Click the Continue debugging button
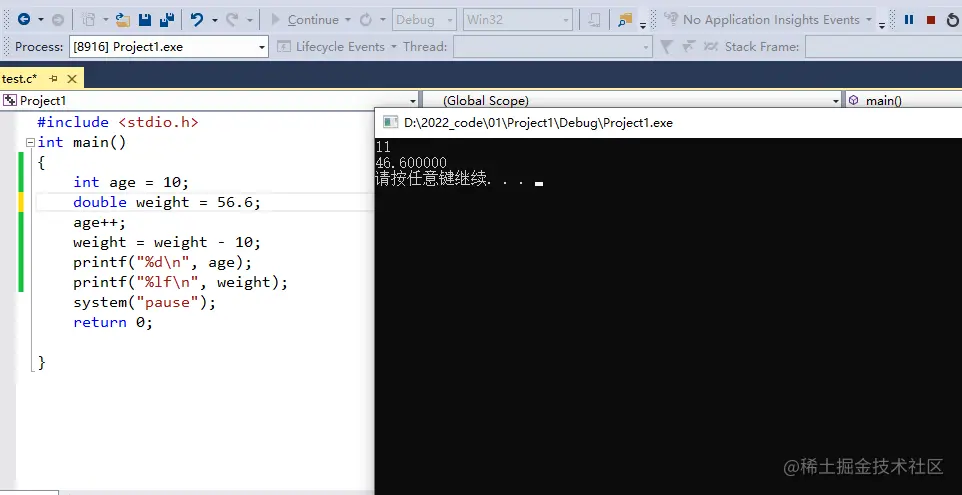 point(305,20)
